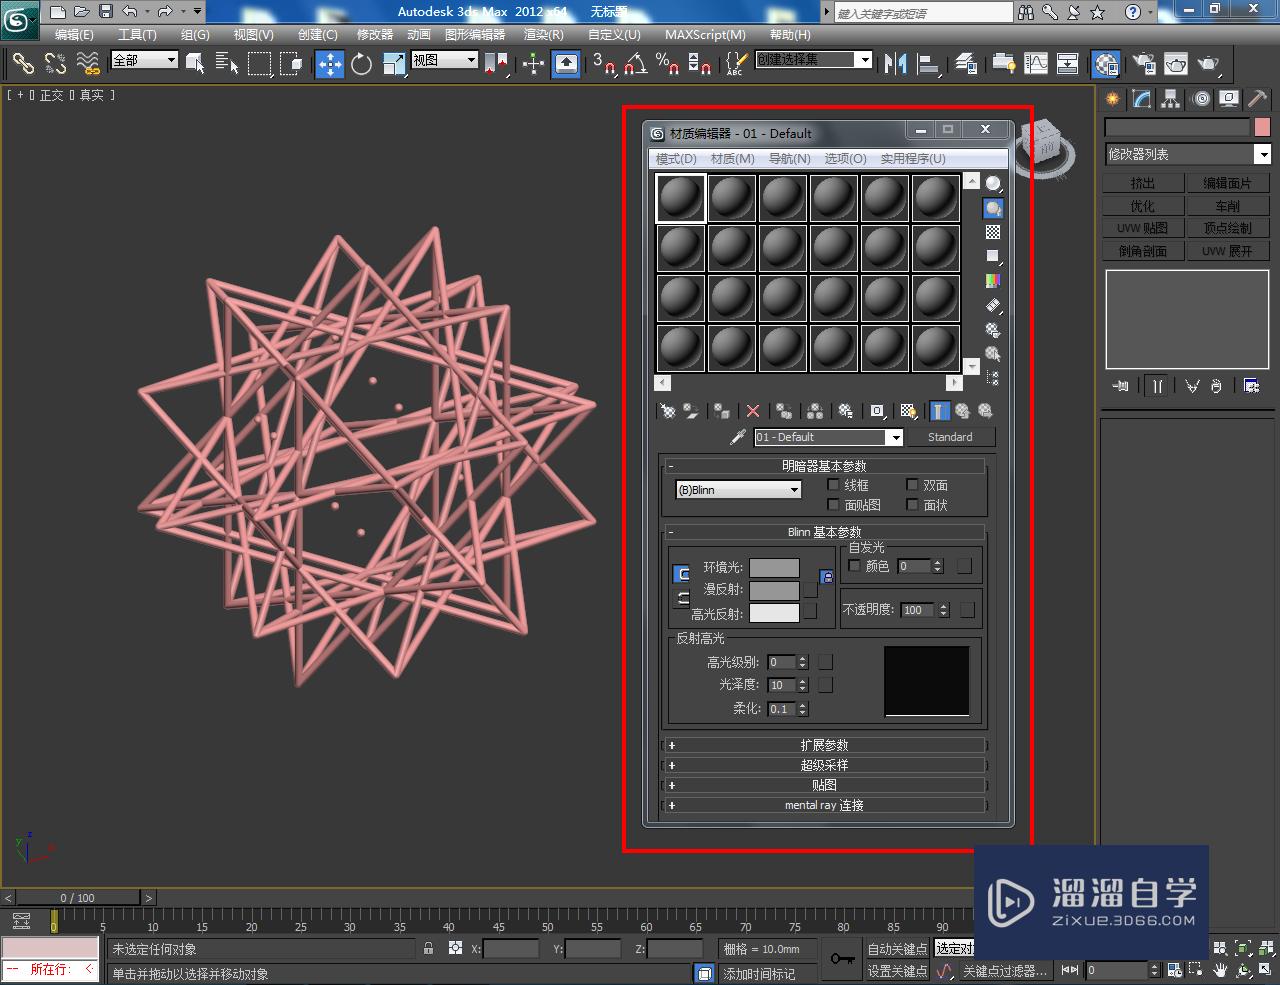Toggle the 3D Snaps icon

click(604, 64)
